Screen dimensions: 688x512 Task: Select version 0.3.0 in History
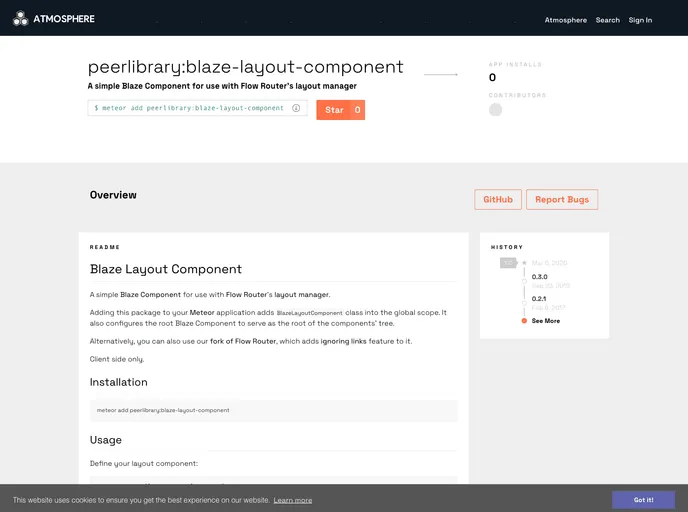539,277
